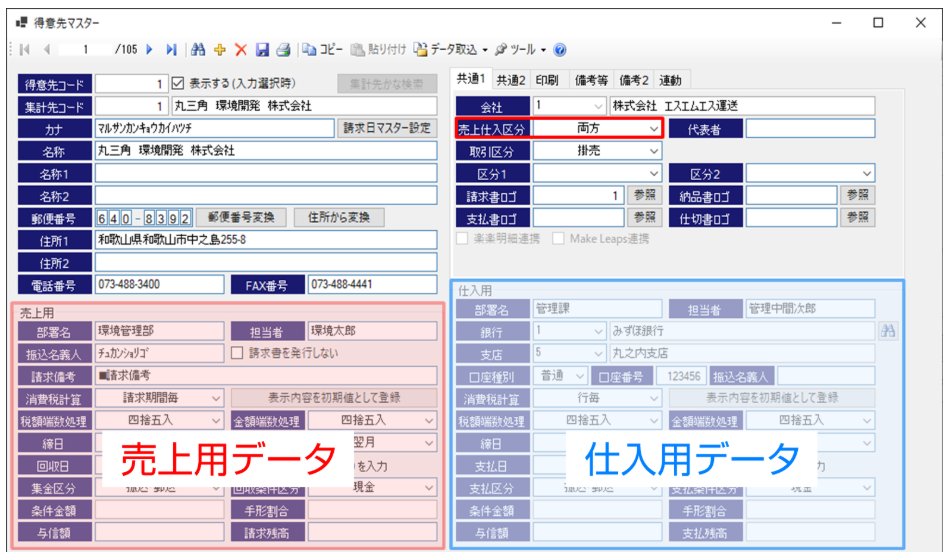Click the 売上用 担当者 field showing 環境太郎

click(372, 331)
